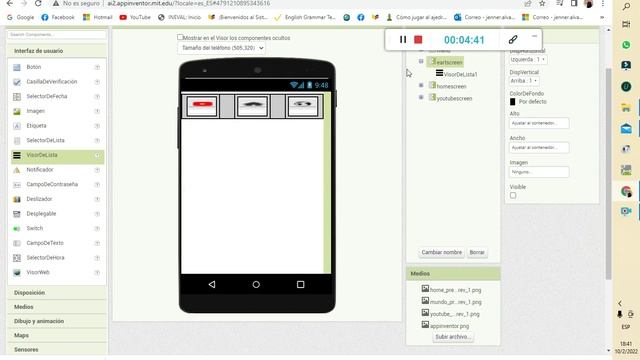
Task: Toggle Mostrar en el Visor componentes ocultos
Action: [x=180, y=37]
